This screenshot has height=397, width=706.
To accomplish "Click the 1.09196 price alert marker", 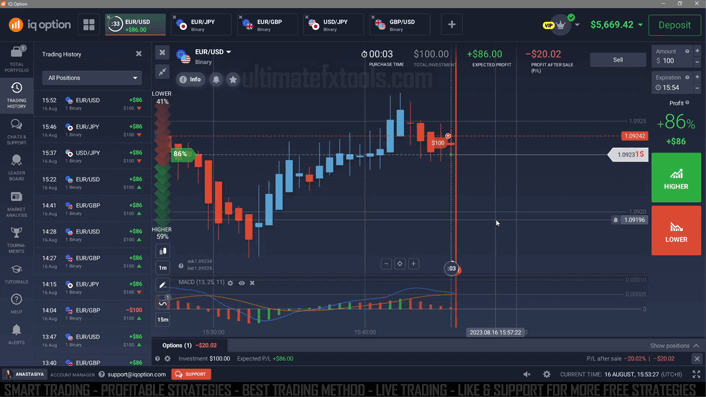I will tap(630, 220).
